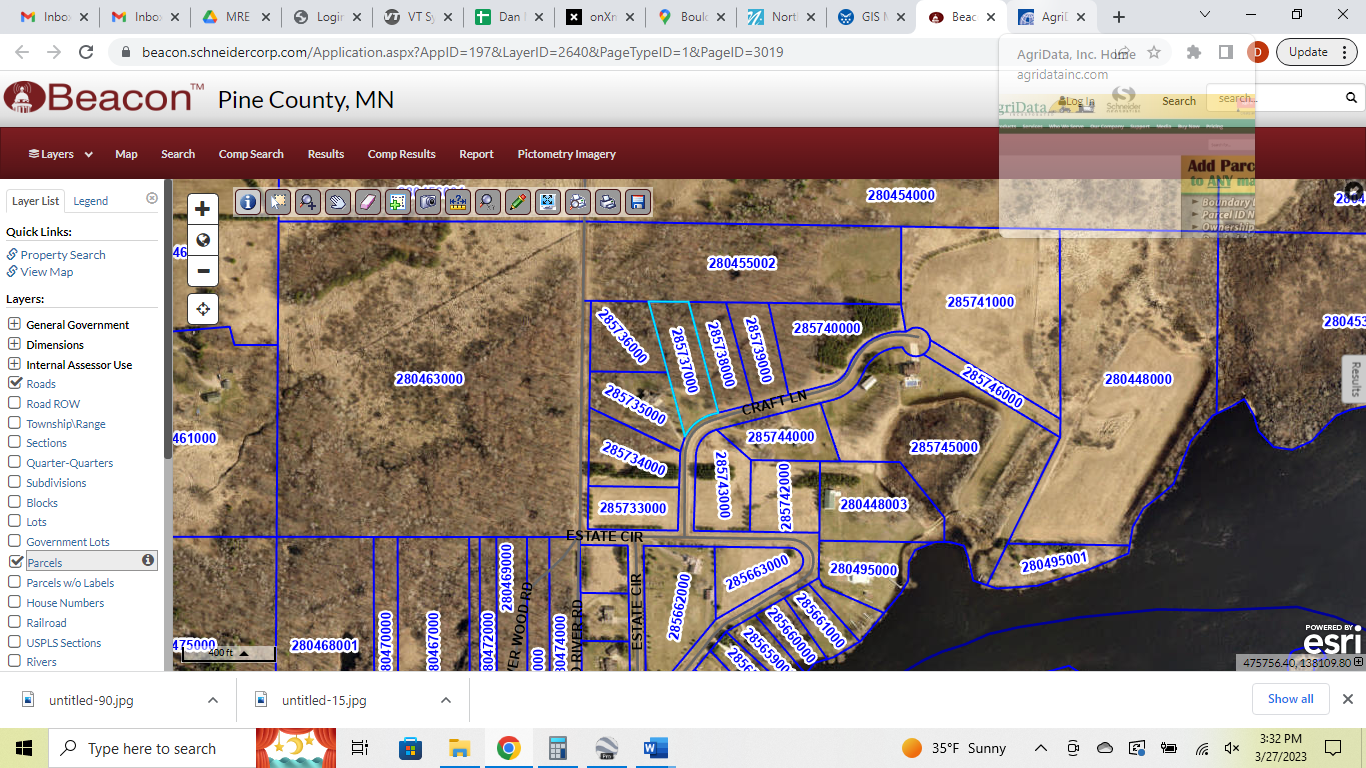Click Show all downloads button

1291,699
